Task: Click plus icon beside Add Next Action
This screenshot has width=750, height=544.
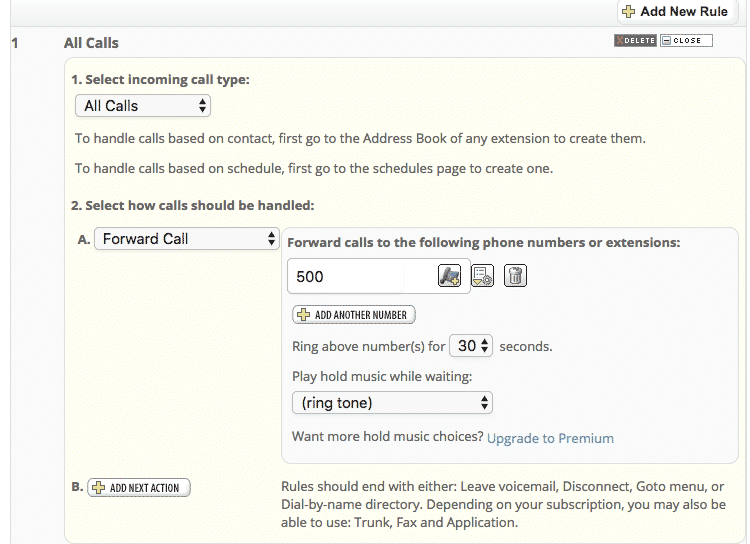Action: (99, 488)
